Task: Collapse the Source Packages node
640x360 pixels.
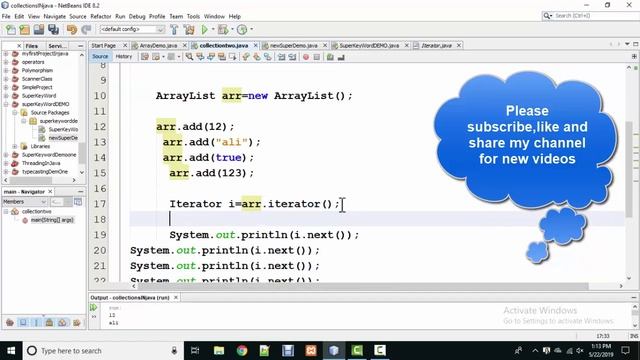Action: 15,112
